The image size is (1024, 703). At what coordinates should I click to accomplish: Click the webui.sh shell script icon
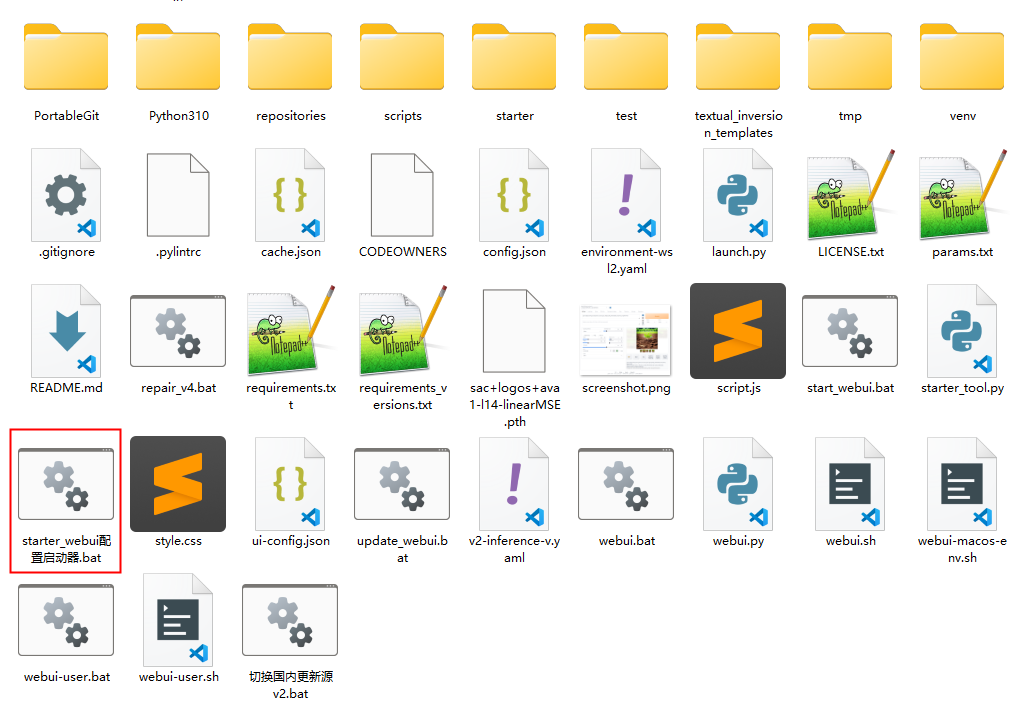(850, 484)
